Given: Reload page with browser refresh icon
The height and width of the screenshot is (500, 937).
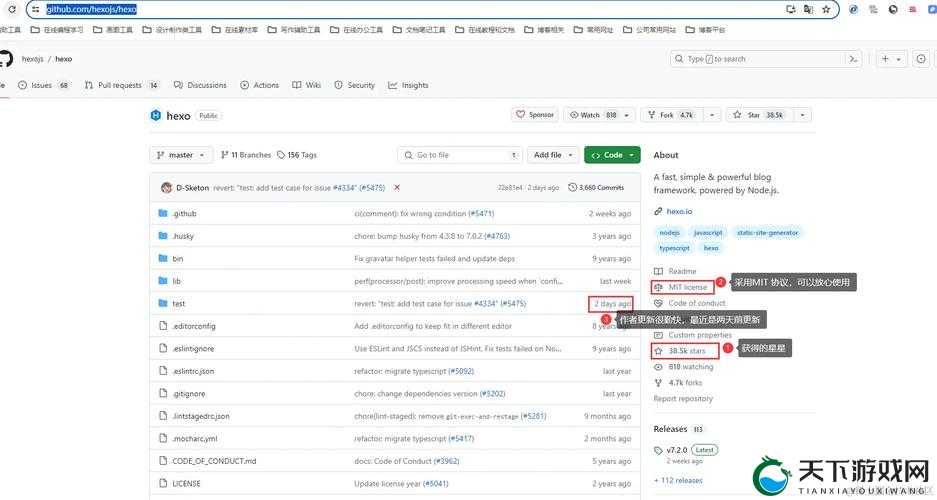Looking at the screenshot, I should click(11, 9).
